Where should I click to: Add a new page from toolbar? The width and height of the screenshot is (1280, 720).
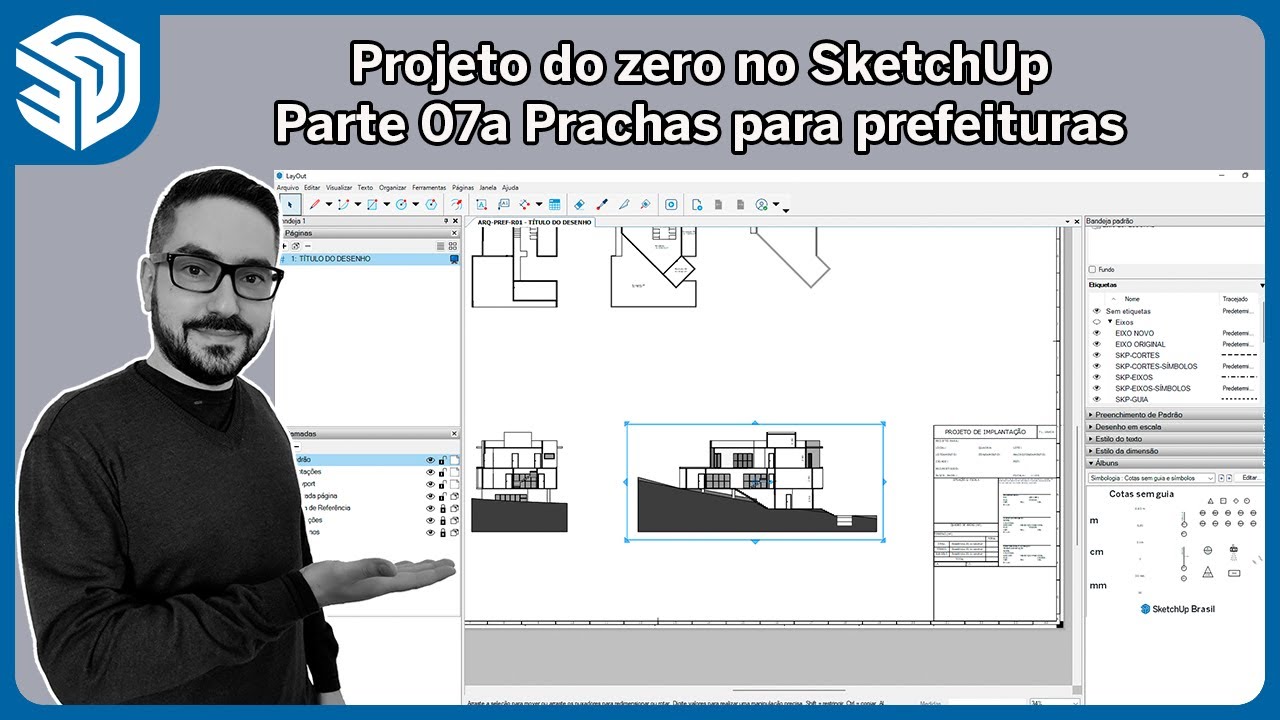tap(697, 204)
